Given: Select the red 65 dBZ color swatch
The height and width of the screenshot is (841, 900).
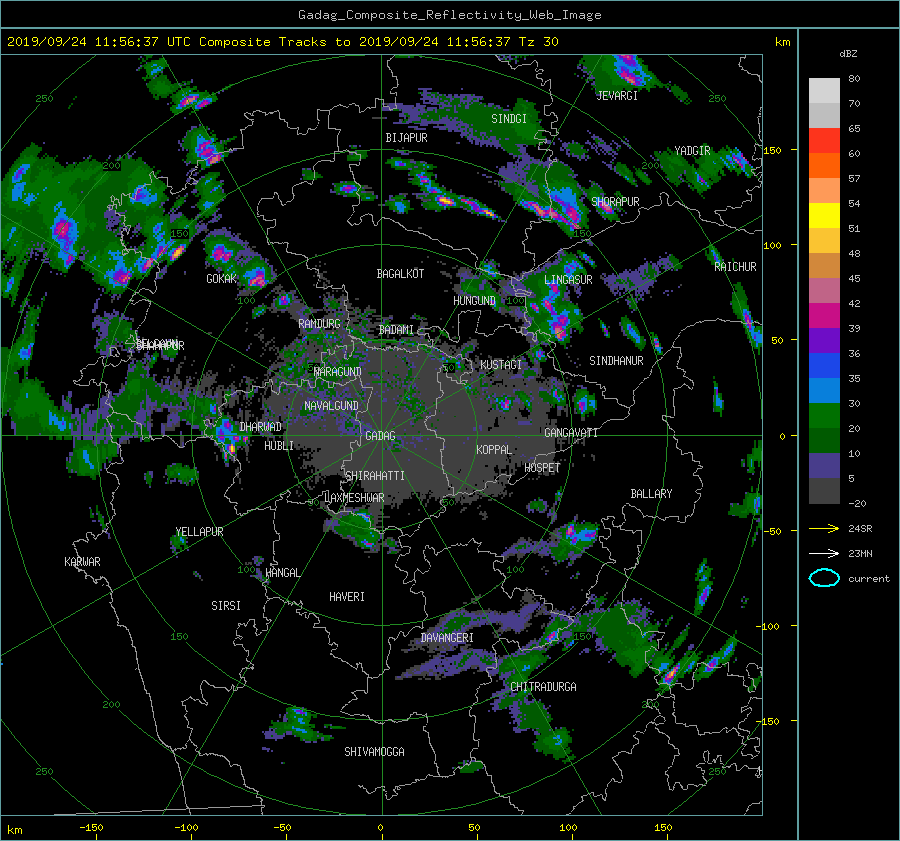Looking at the screenshot, I should 824,140.
